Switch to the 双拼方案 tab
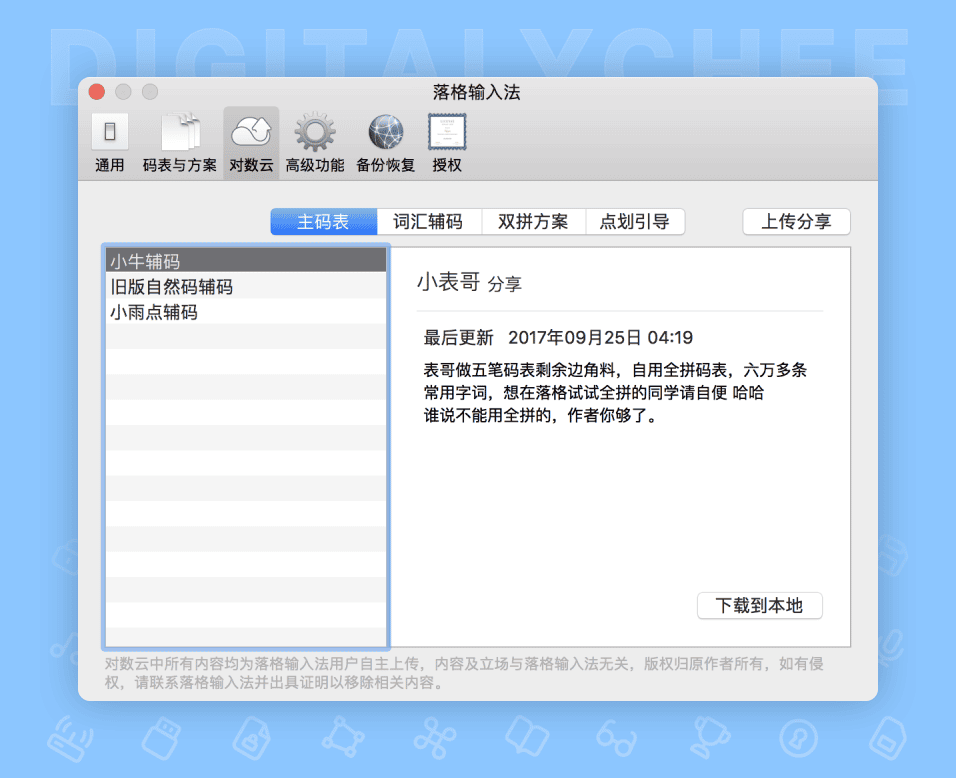This screenshot has width=956, height=778. tap(533, 221)
